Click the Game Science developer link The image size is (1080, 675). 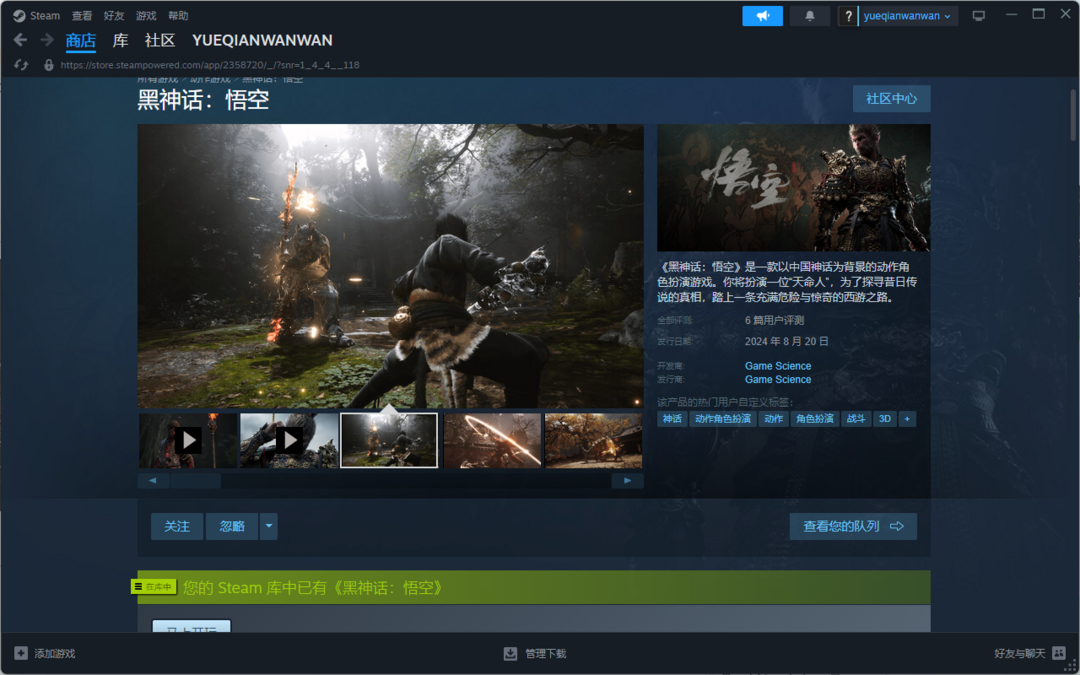(778, 366)
